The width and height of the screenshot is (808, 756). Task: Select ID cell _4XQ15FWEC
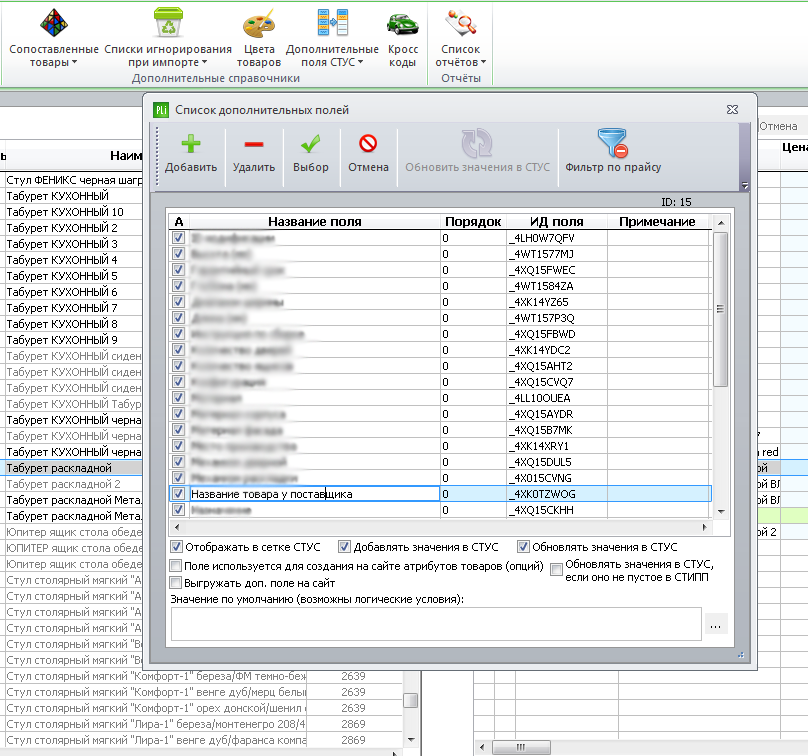point(557,270)
